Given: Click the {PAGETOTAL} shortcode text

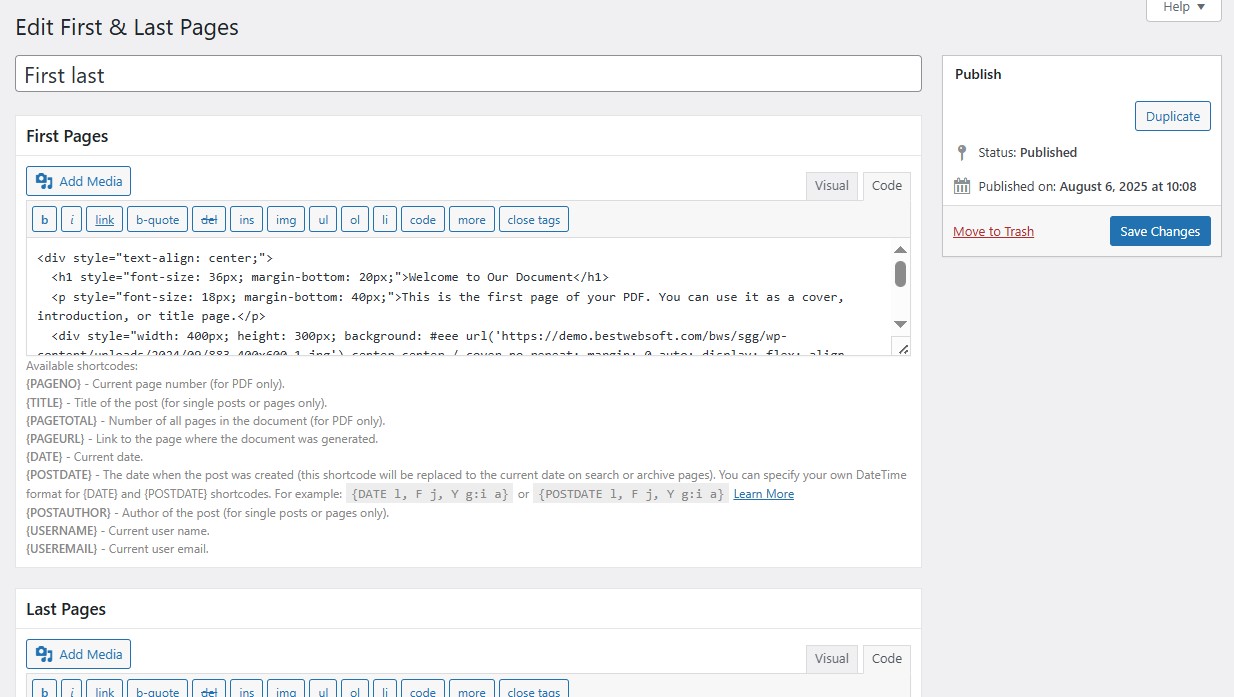Looking at the screenshot, I should (64, 421).
